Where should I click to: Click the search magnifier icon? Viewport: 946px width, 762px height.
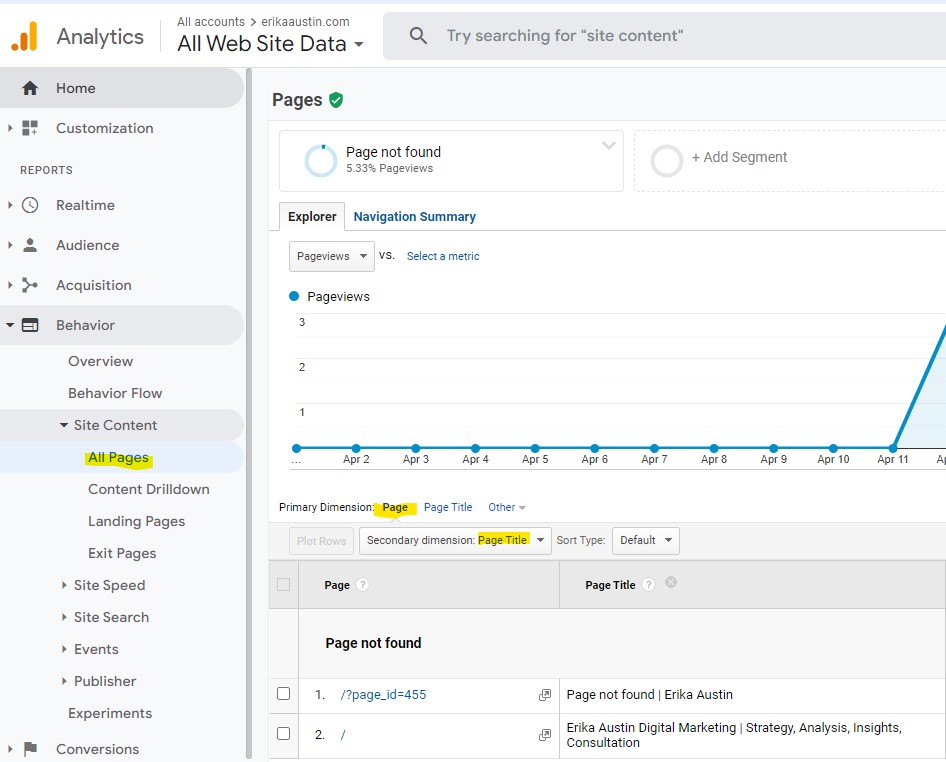(x=418, y=36)
